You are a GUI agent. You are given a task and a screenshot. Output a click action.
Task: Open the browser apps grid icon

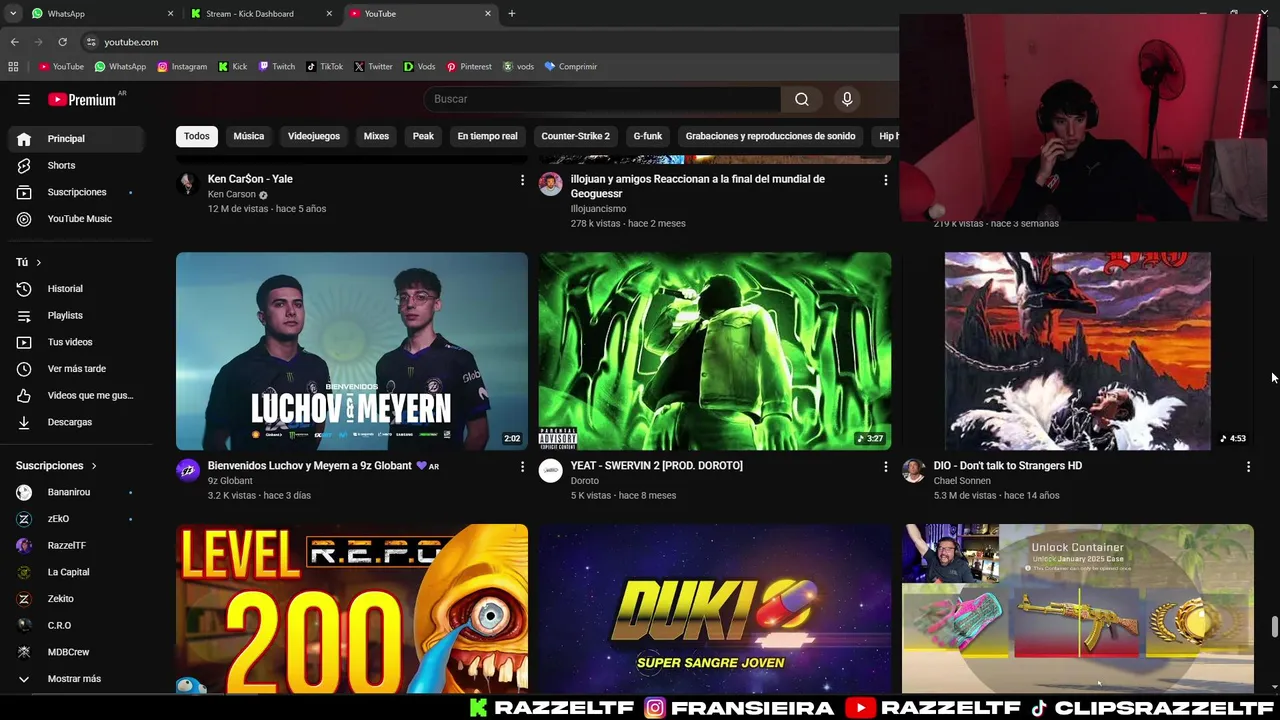(13, 67)
